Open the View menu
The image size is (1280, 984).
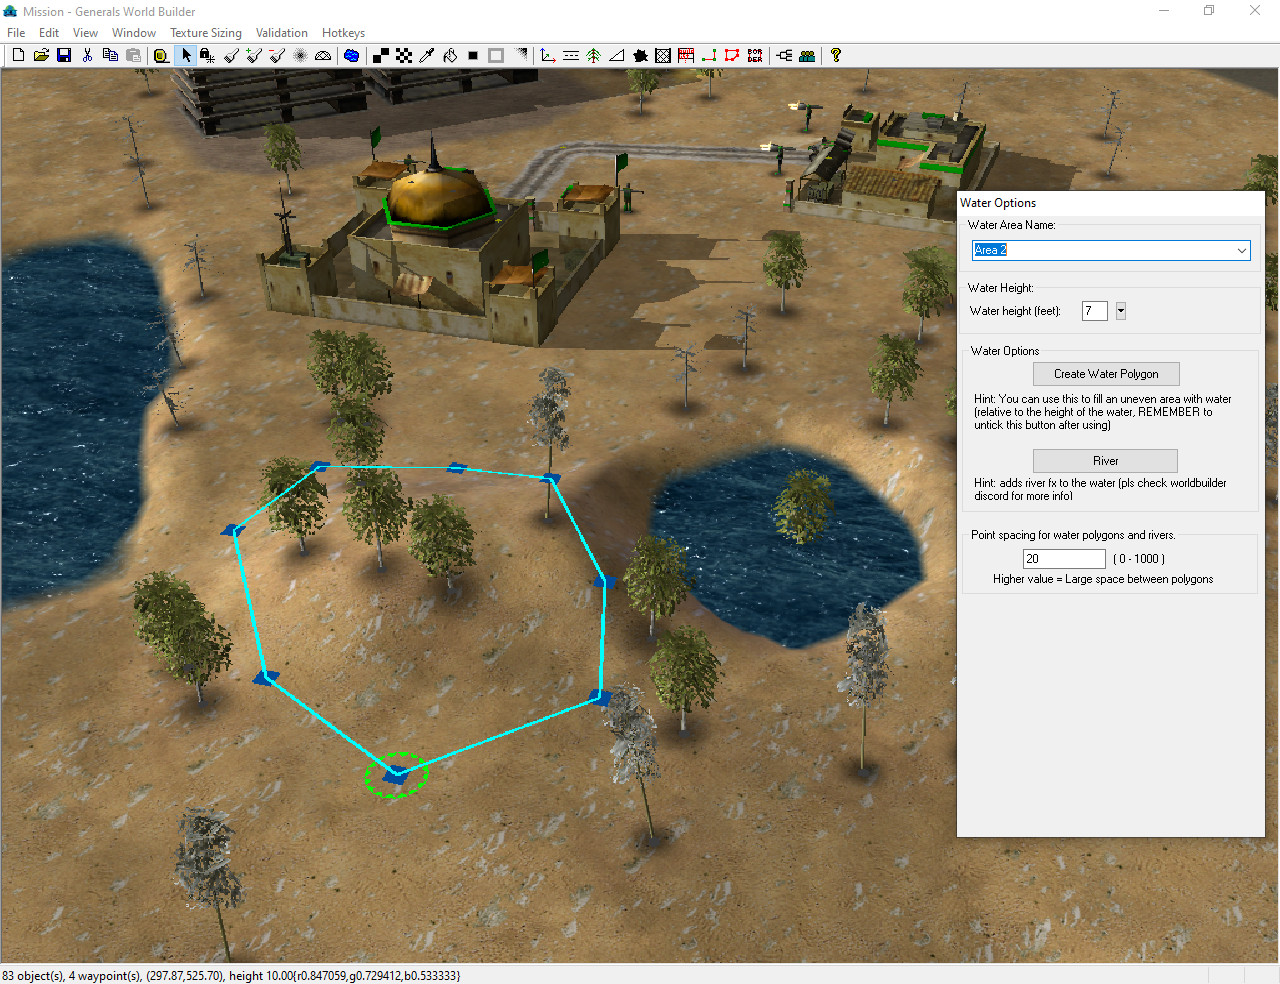point(85,33)
